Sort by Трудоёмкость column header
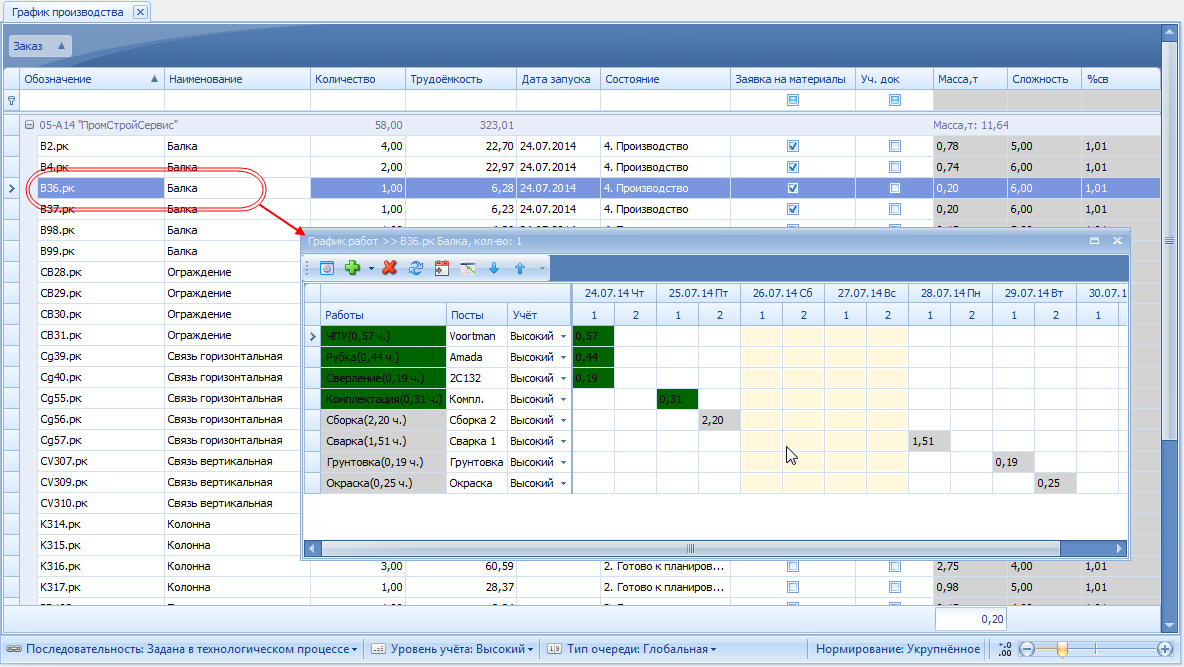 point(460,79)
